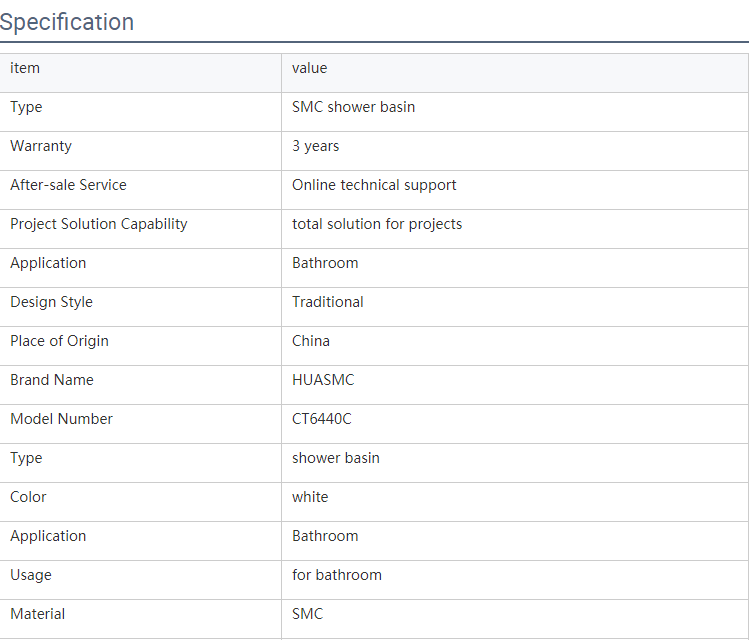The image size is (751, 640).
Task: Click the 'for bathroom' usage value
Action: coord(337,575)
